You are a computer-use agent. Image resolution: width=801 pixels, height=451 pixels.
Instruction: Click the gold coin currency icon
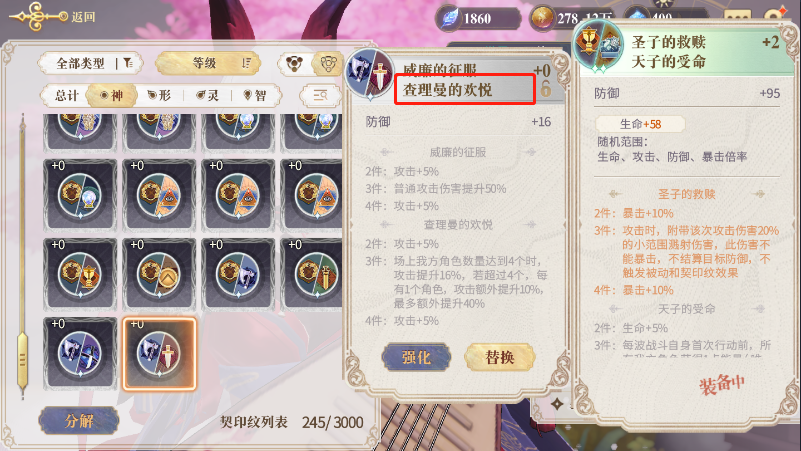(x=542, y=18)
